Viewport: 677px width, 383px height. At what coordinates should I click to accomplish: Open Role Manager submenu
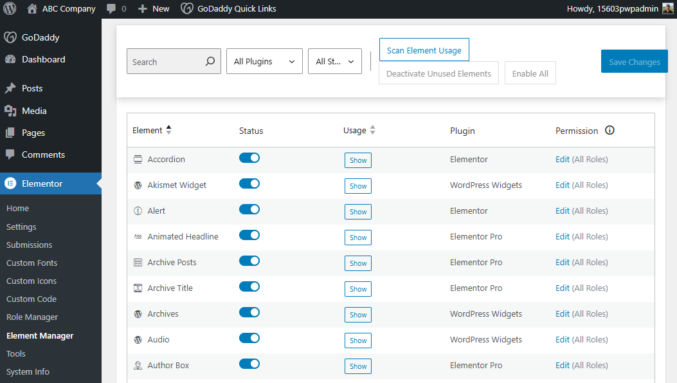click(32, 317)
